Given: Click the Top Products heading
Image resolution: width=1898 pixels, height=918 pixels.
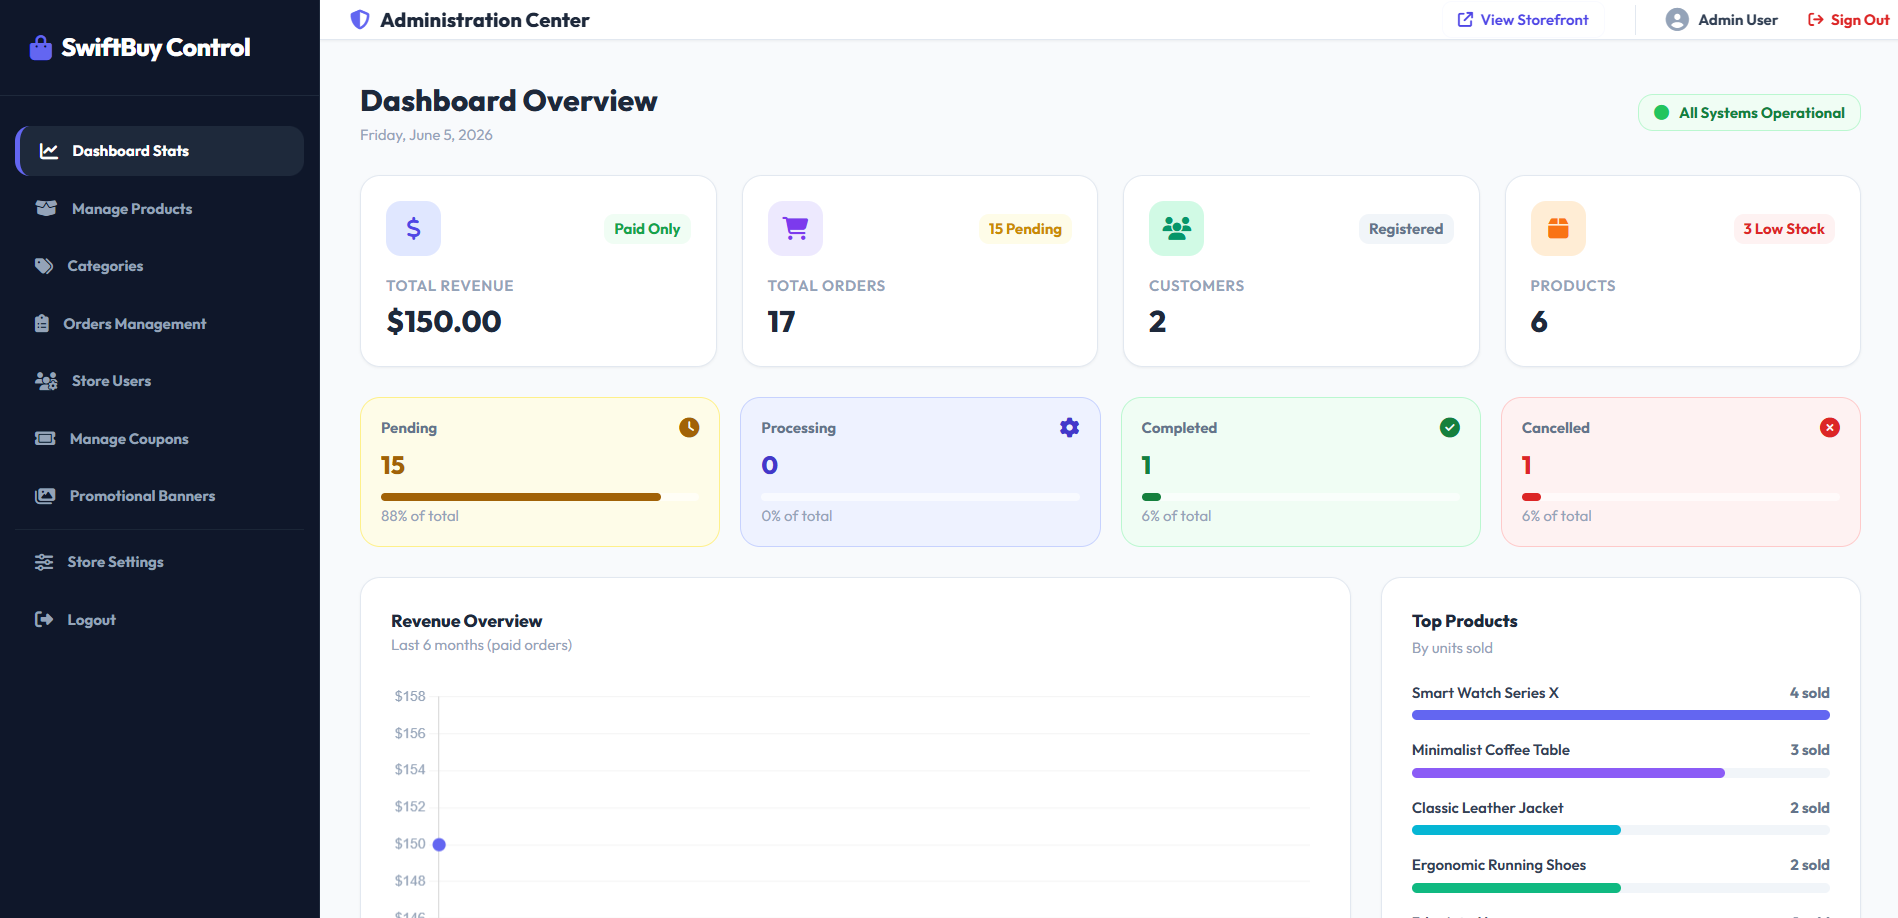Looking at the screenshot, I should 1465,621.
